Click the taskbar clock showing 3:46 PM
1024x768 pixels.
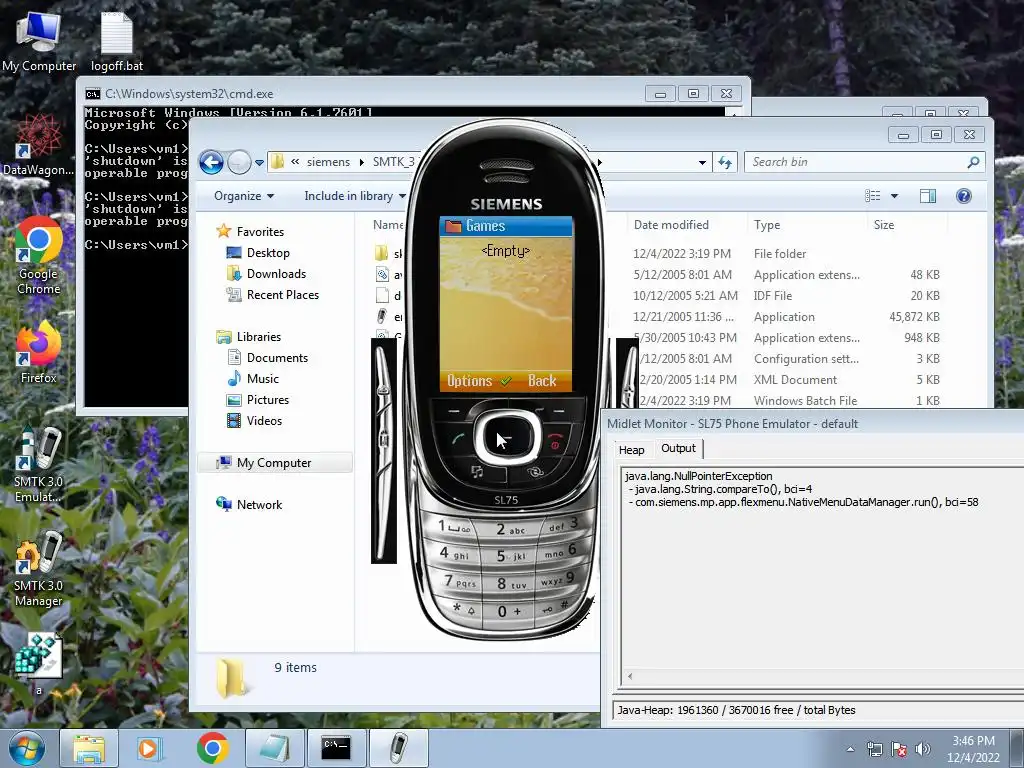click(x=973, y=748)
